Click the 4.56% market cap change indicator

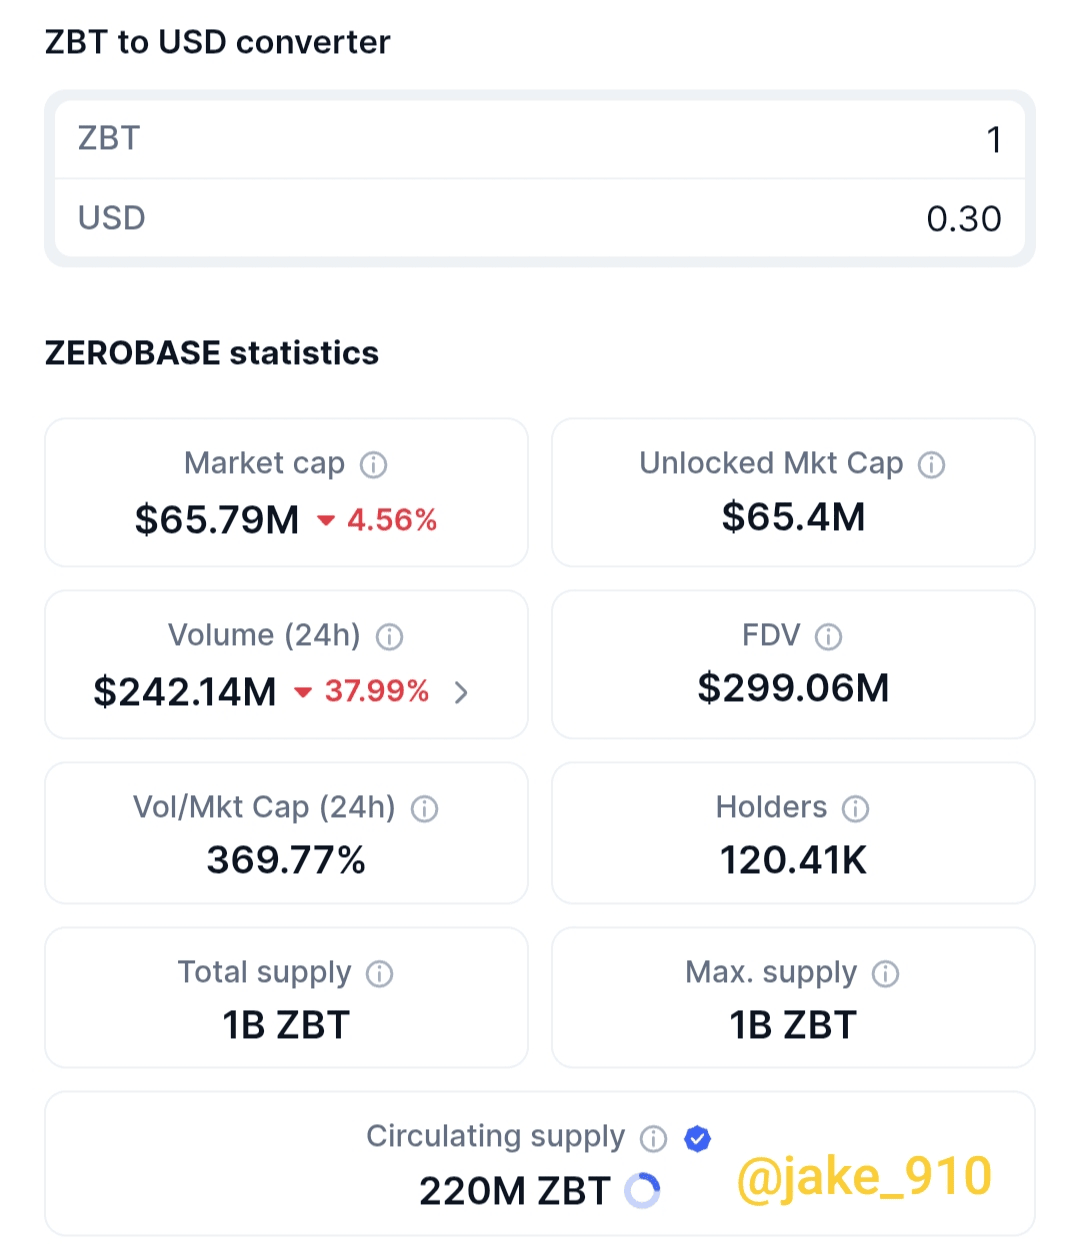(379, 520)
